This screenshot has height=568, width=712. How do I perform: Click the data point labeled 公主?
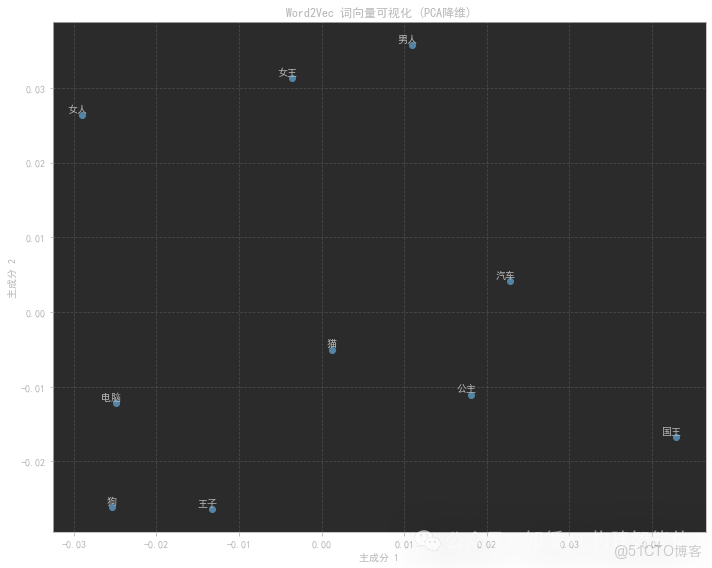coord(471,395)
